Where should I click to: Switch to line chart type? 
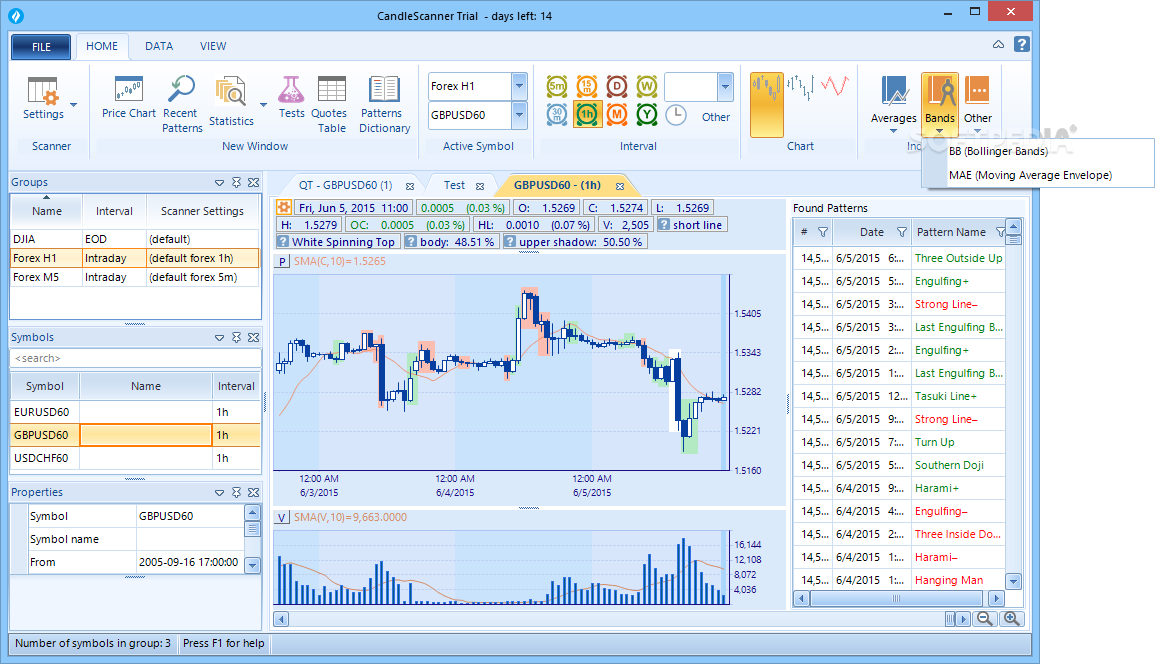pyautogui.click(x=835, y=85)
